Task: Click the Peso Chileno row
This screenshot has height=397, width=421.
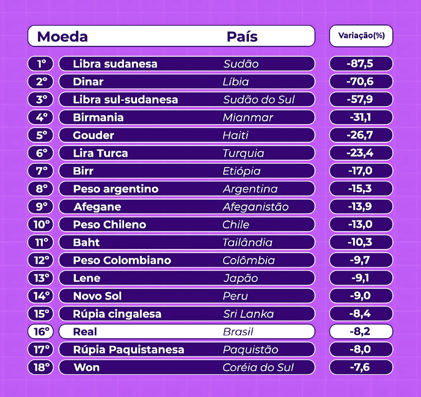Action: pyautogui.click(x=187, y=224)
